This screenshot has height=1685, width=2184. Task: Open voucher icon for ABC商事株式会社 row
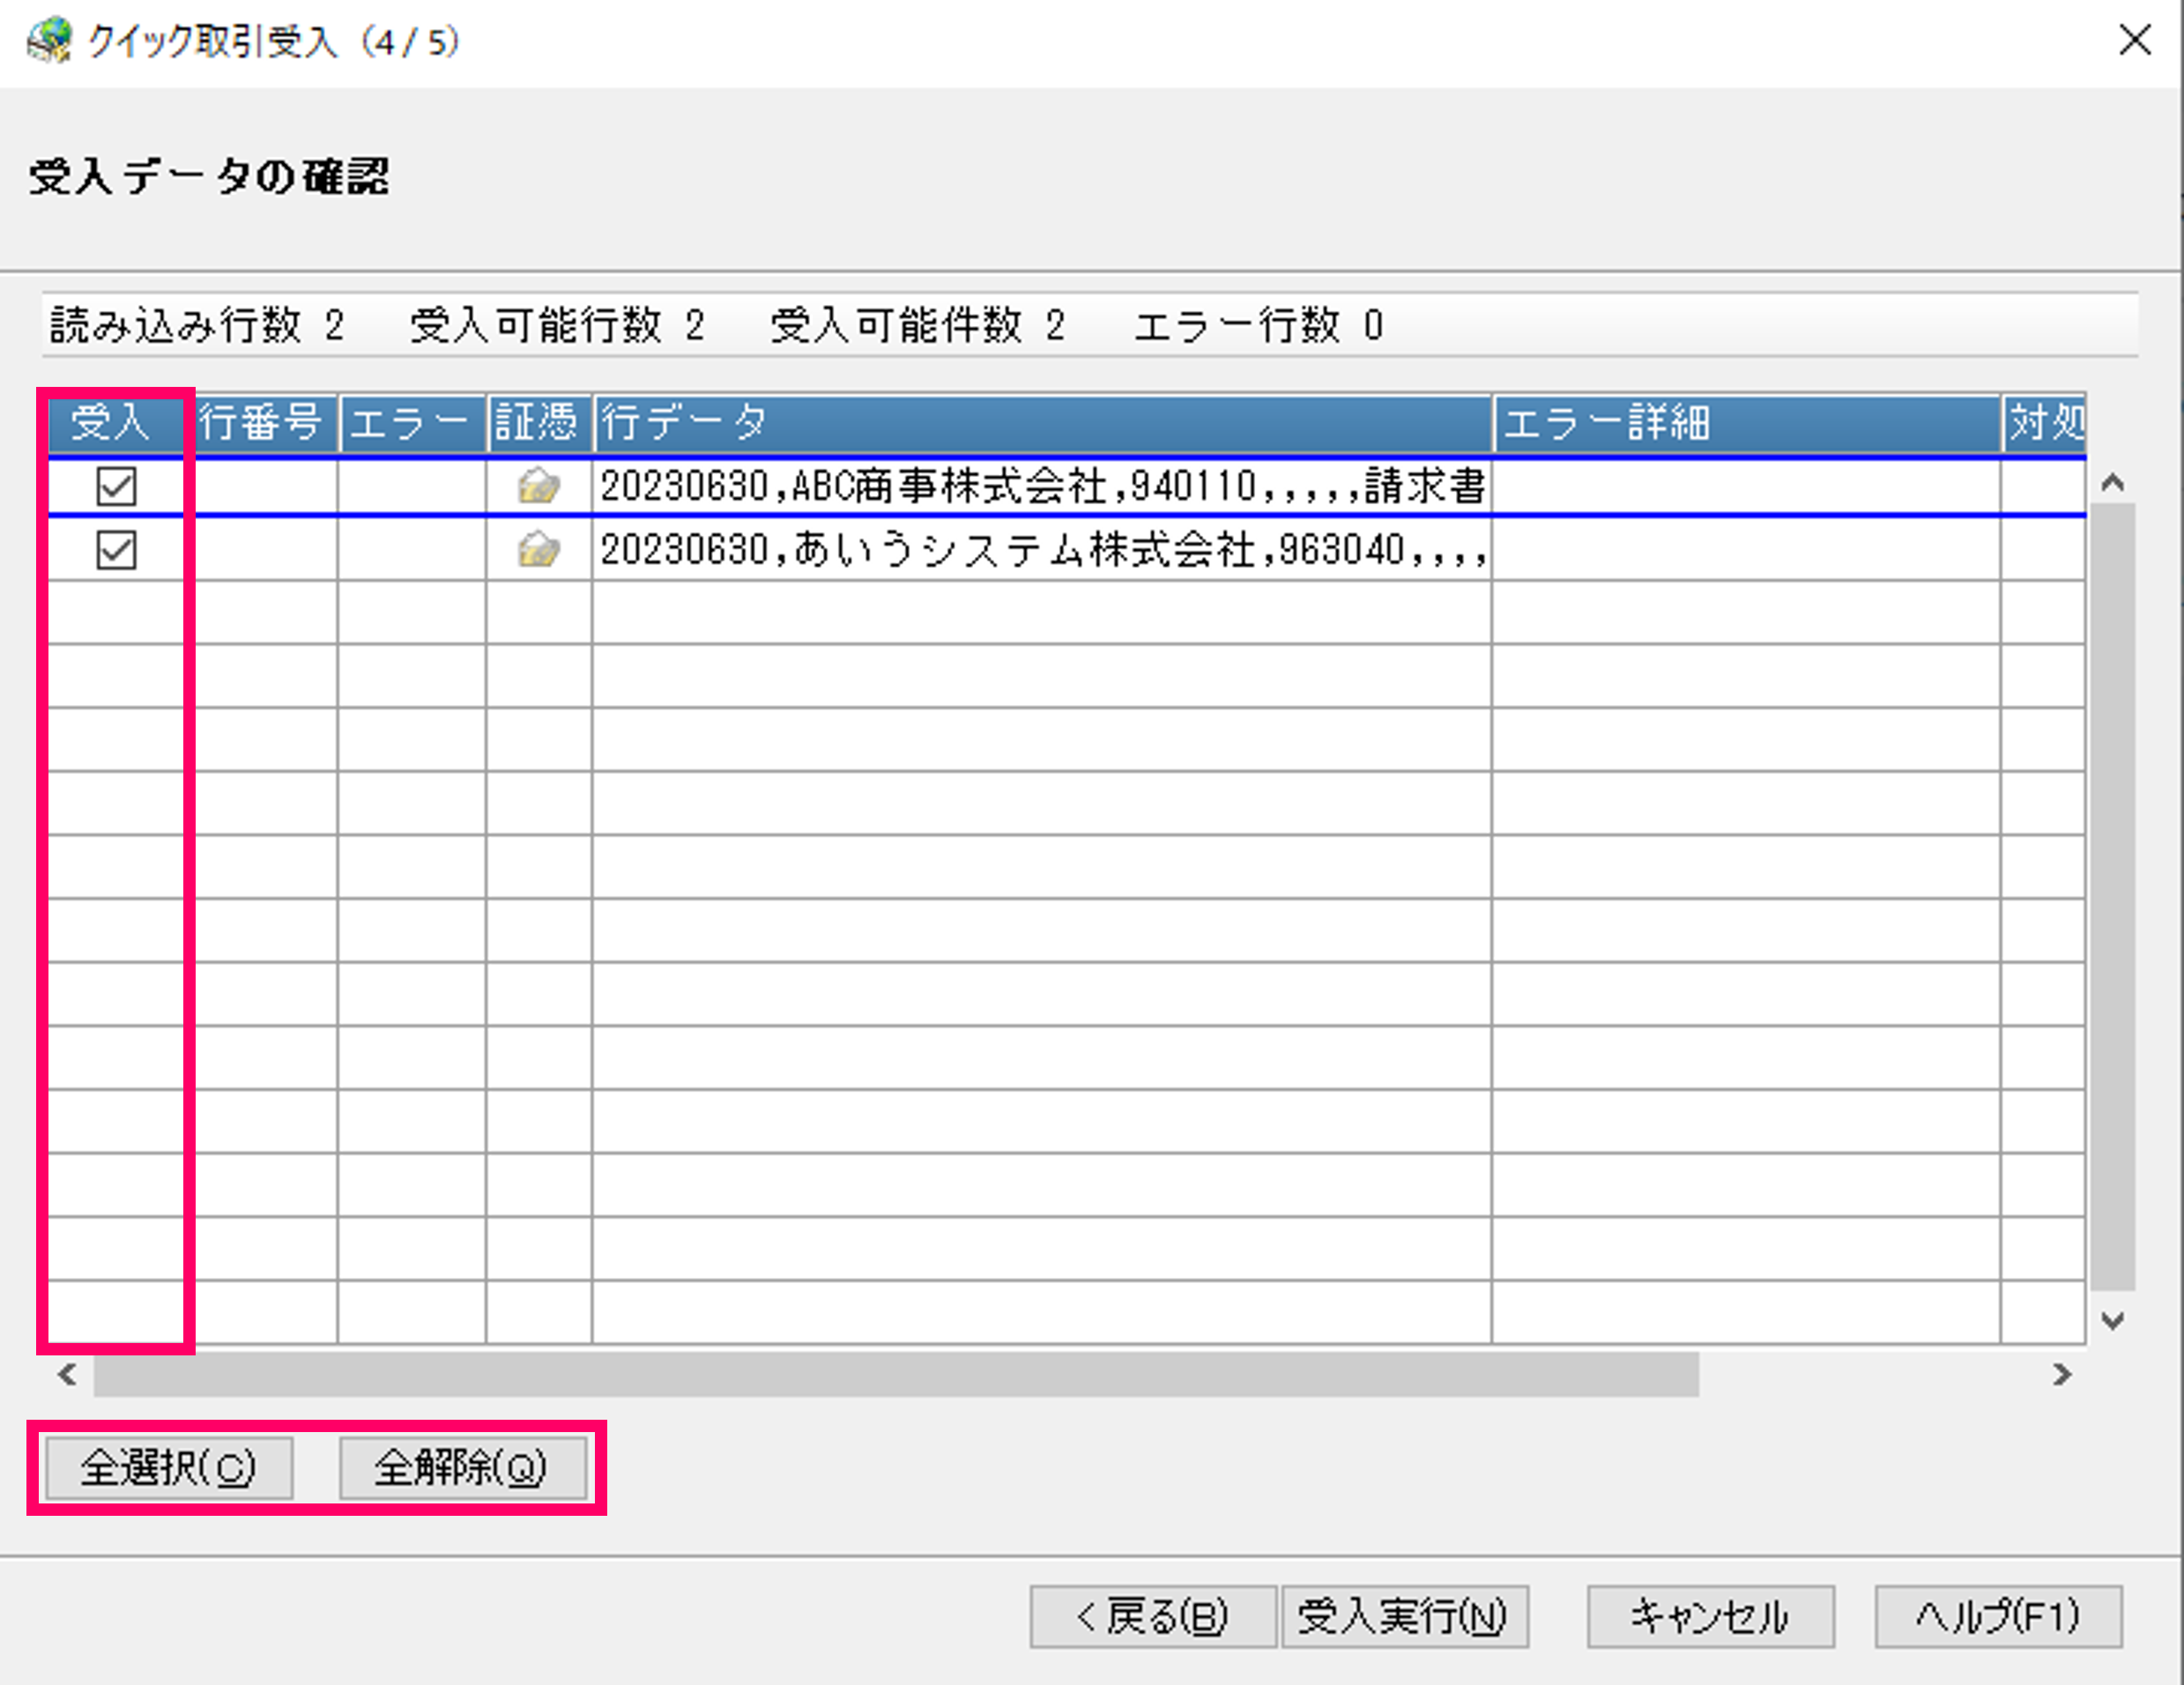(x=538, y=487)
